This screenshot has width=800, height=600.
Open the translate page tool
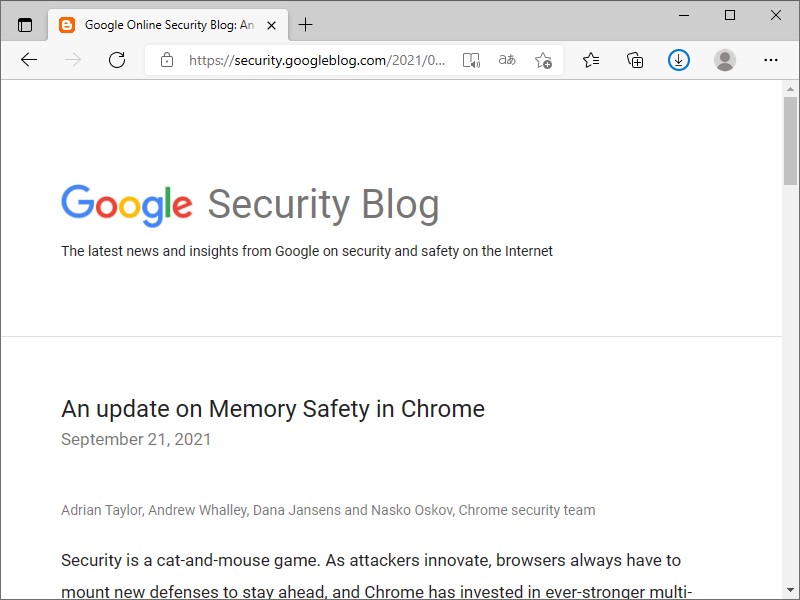tap(507, 60)
